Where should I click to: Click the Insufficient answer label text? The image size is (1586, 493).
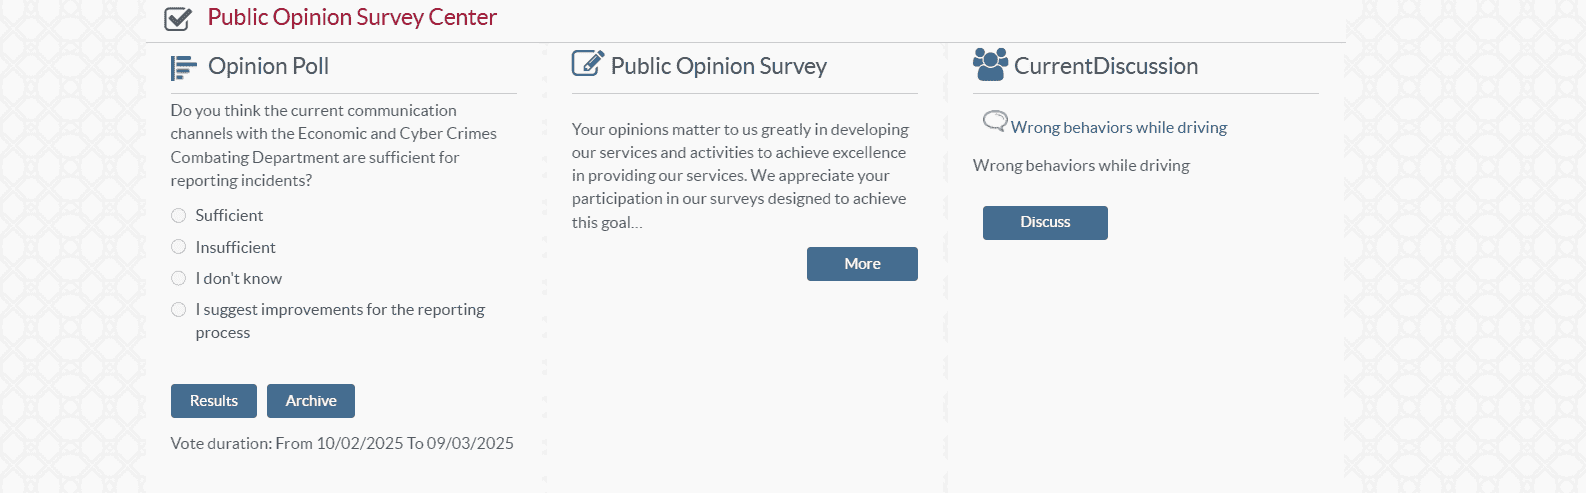(235, 248)
